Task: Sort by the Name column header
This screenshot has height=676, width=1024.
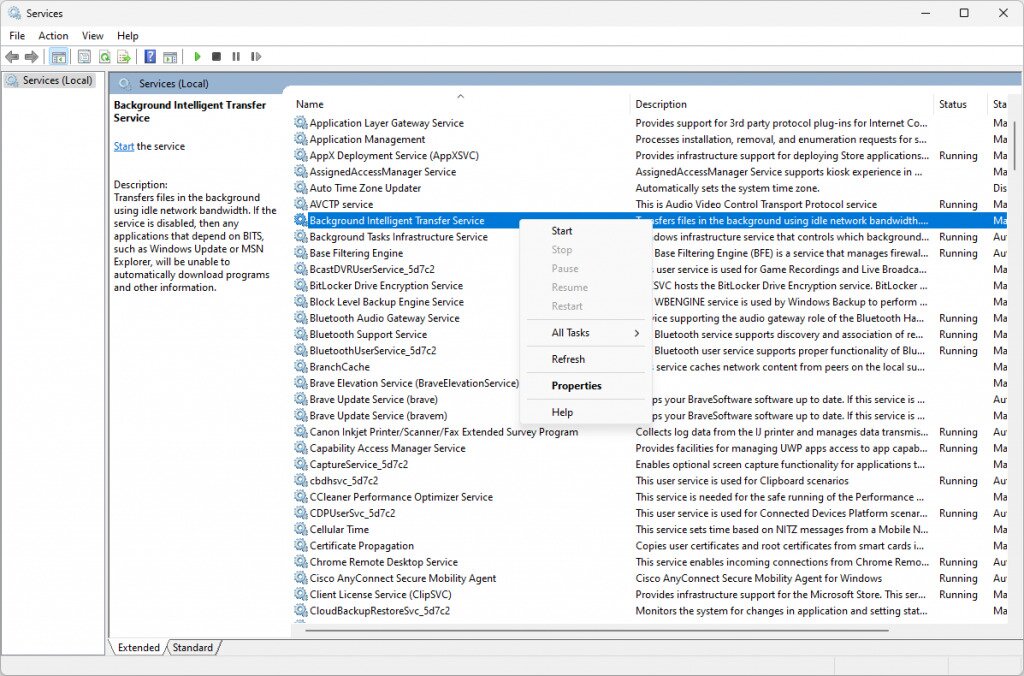Action: (309, 103)
